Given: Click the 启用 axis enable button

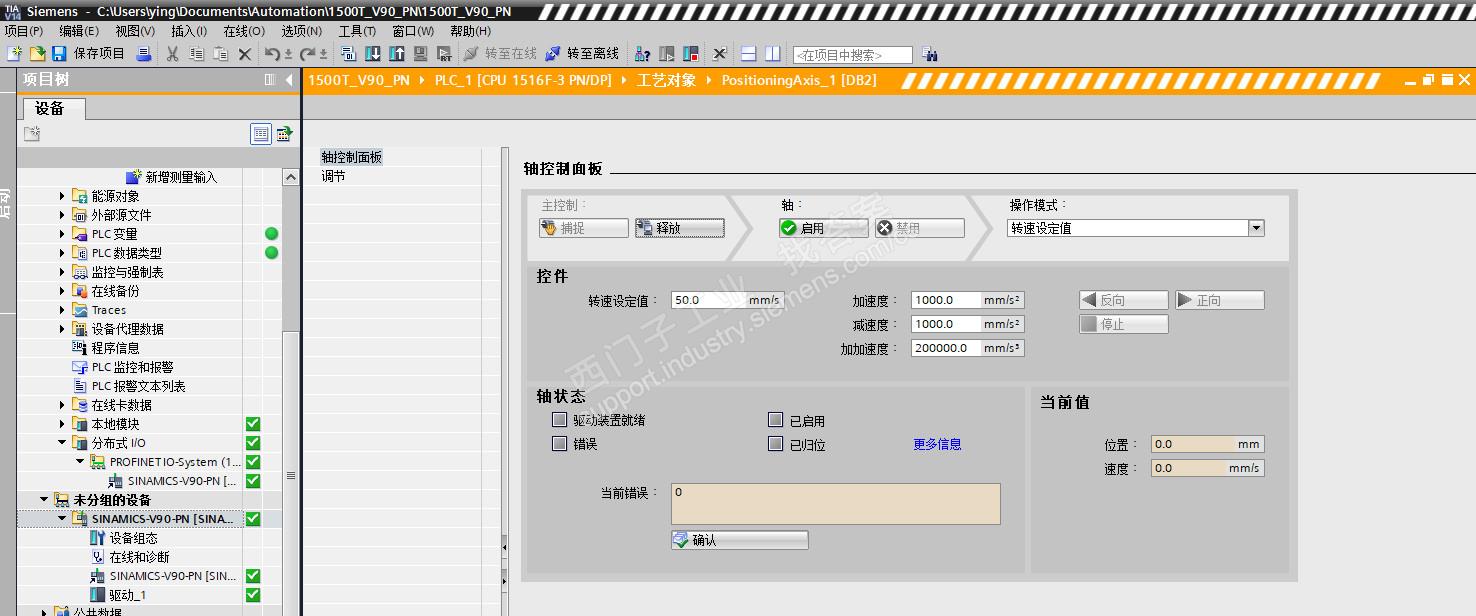Looking at the screenshot, I should pyautogui.click(x=823, y=228).
